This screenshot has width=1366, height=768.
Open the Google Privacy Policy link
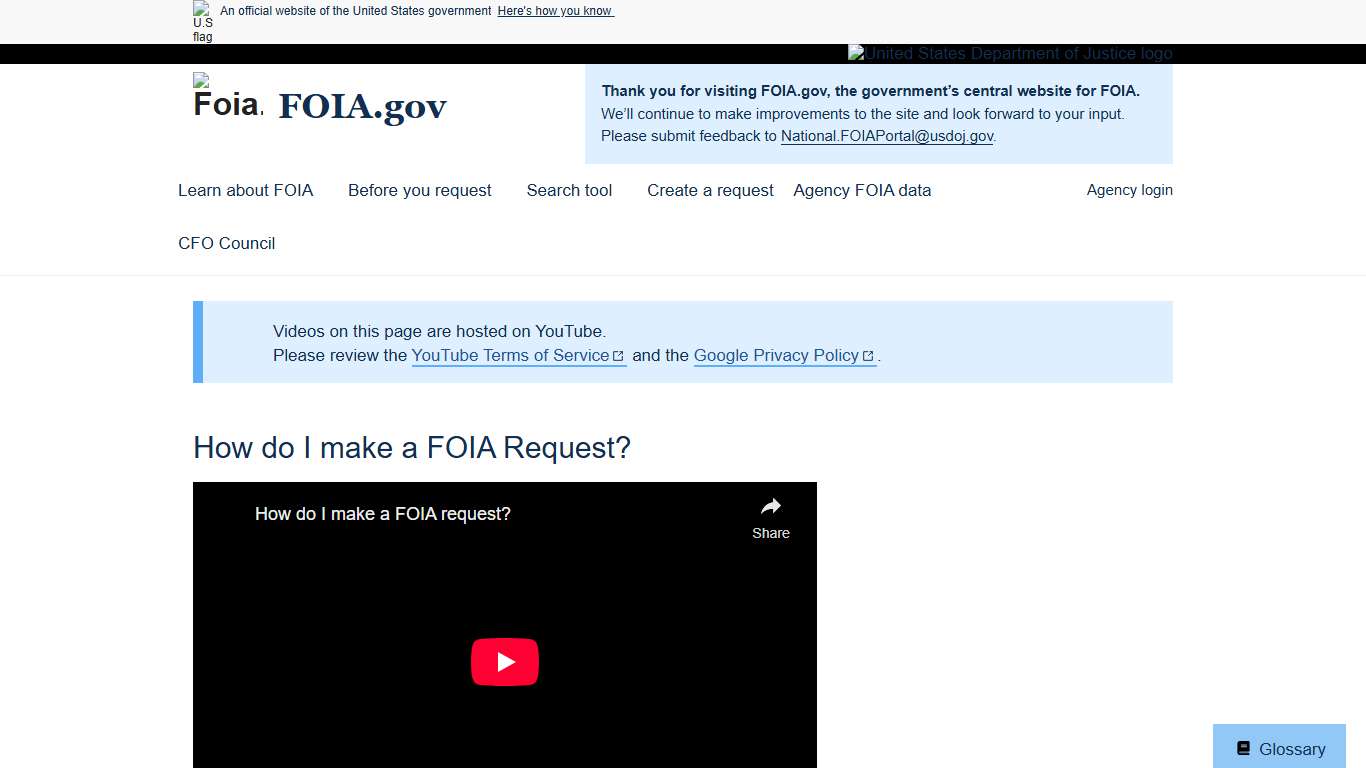pyautogui.click(x=775, y=355)
